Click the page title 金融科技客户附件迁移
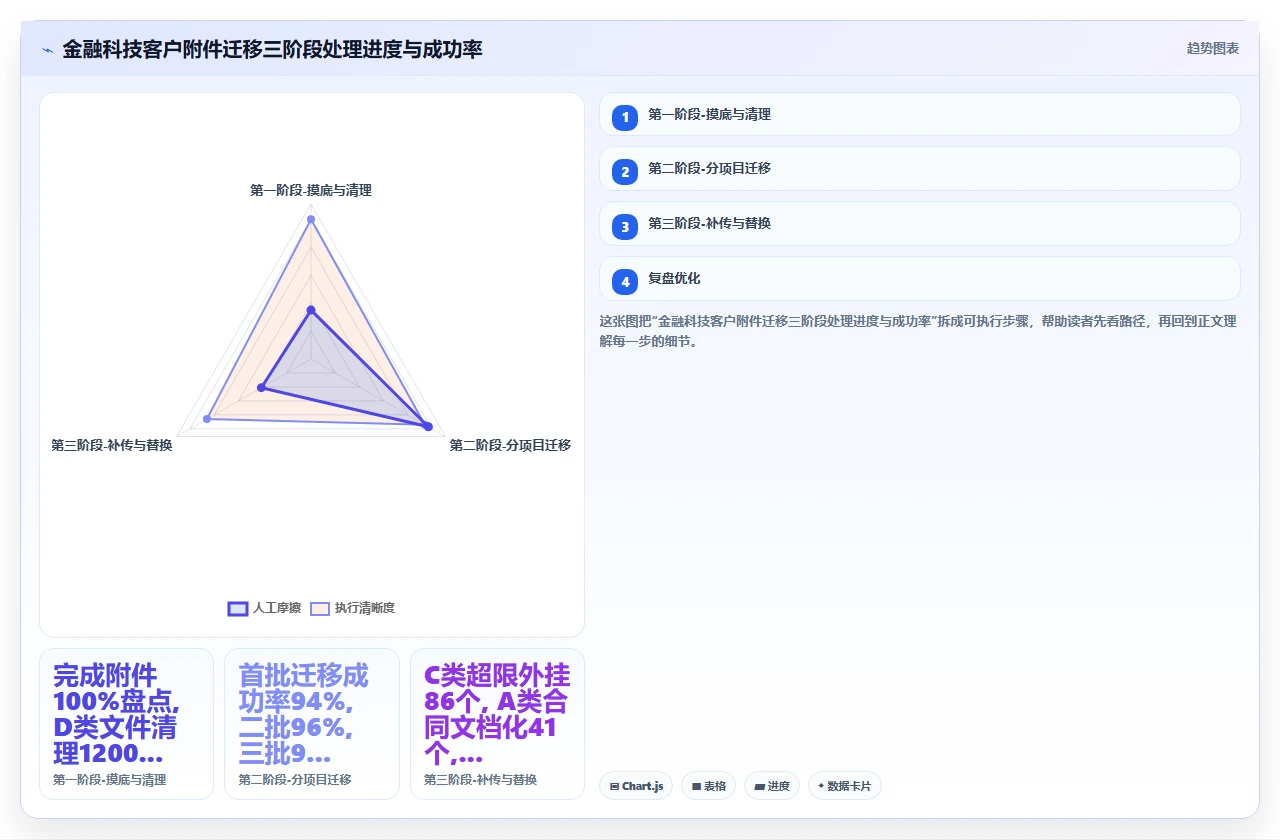Image resolution: width=1280 pixels, height=840 pixels. pos(272,49)
